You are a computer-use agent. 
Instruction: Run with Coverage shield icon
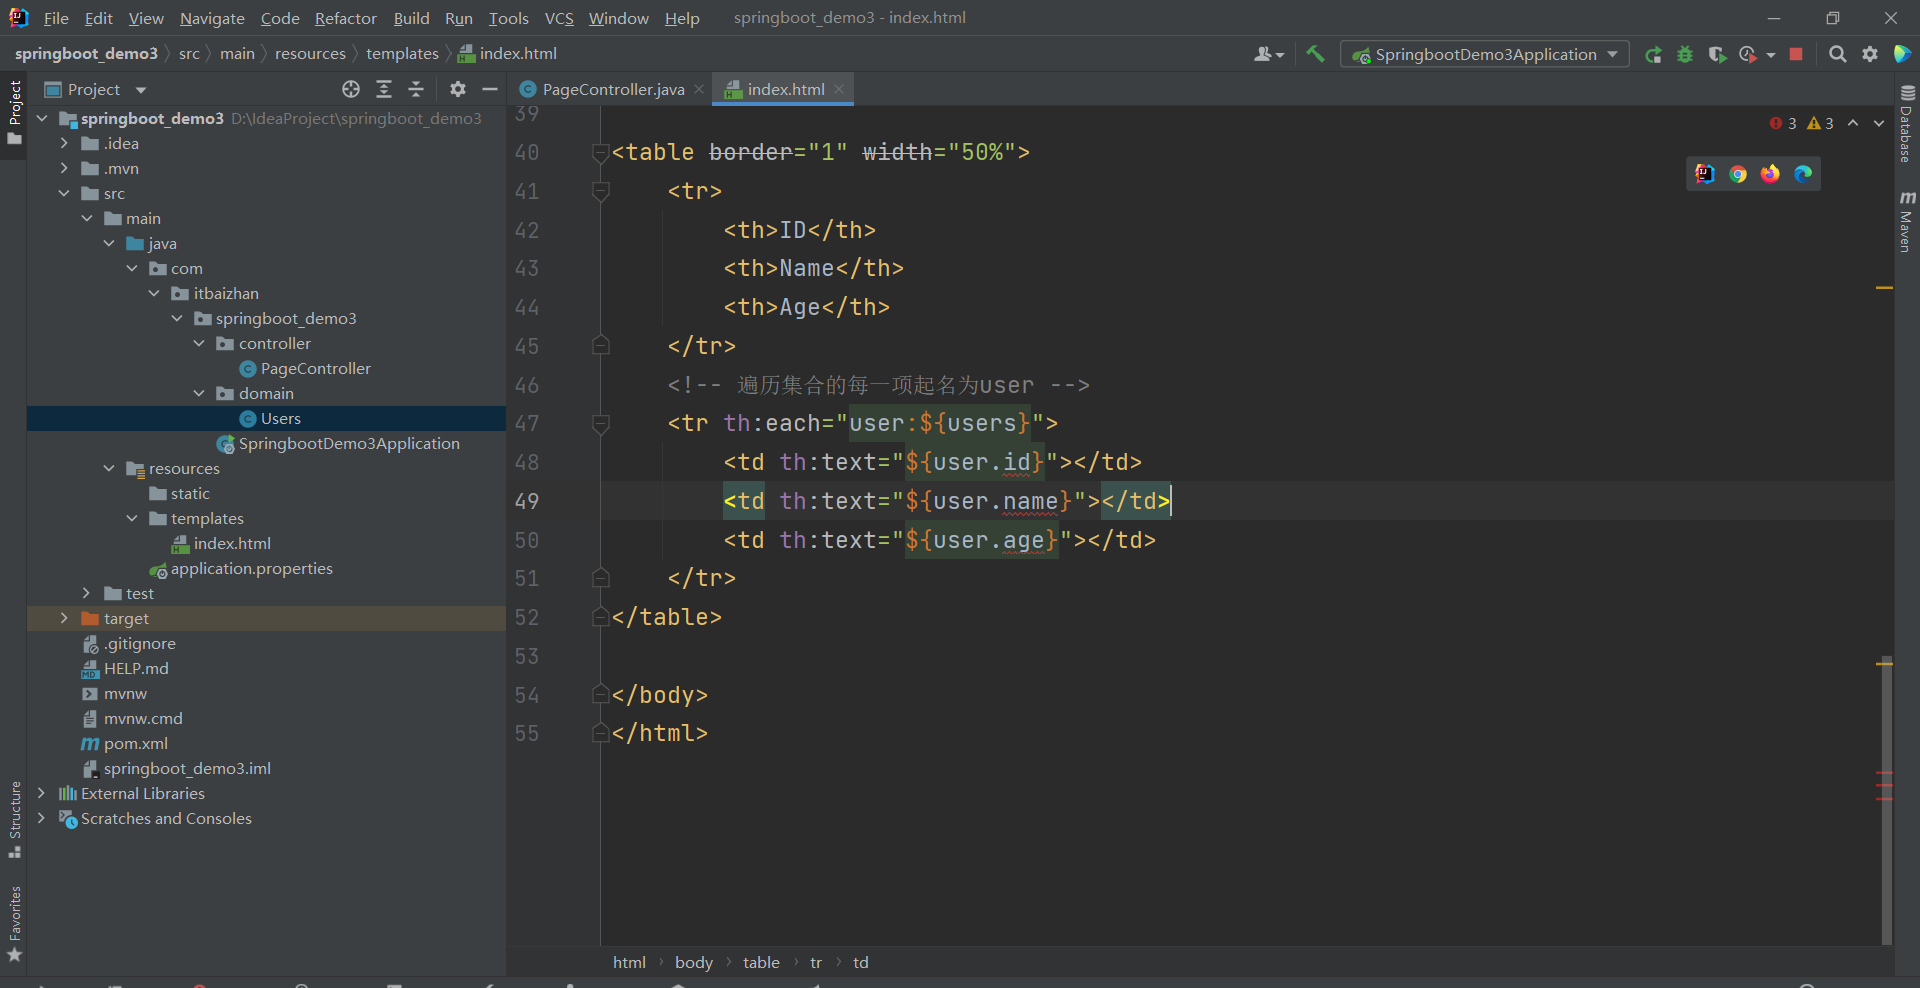[1717, 54]
